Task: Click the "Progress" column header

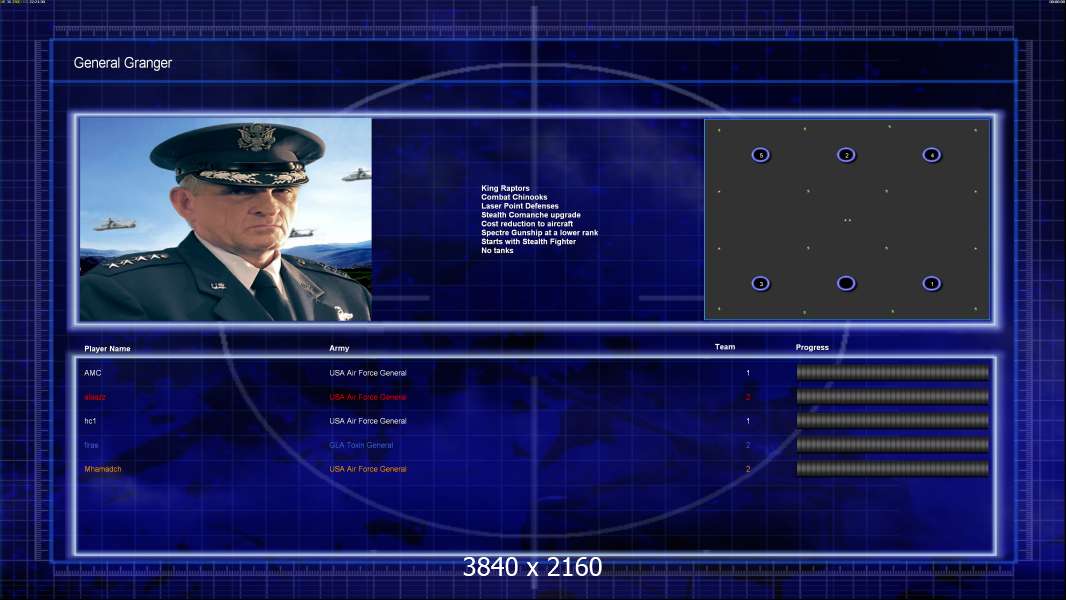Action: (x=812, y=347)
